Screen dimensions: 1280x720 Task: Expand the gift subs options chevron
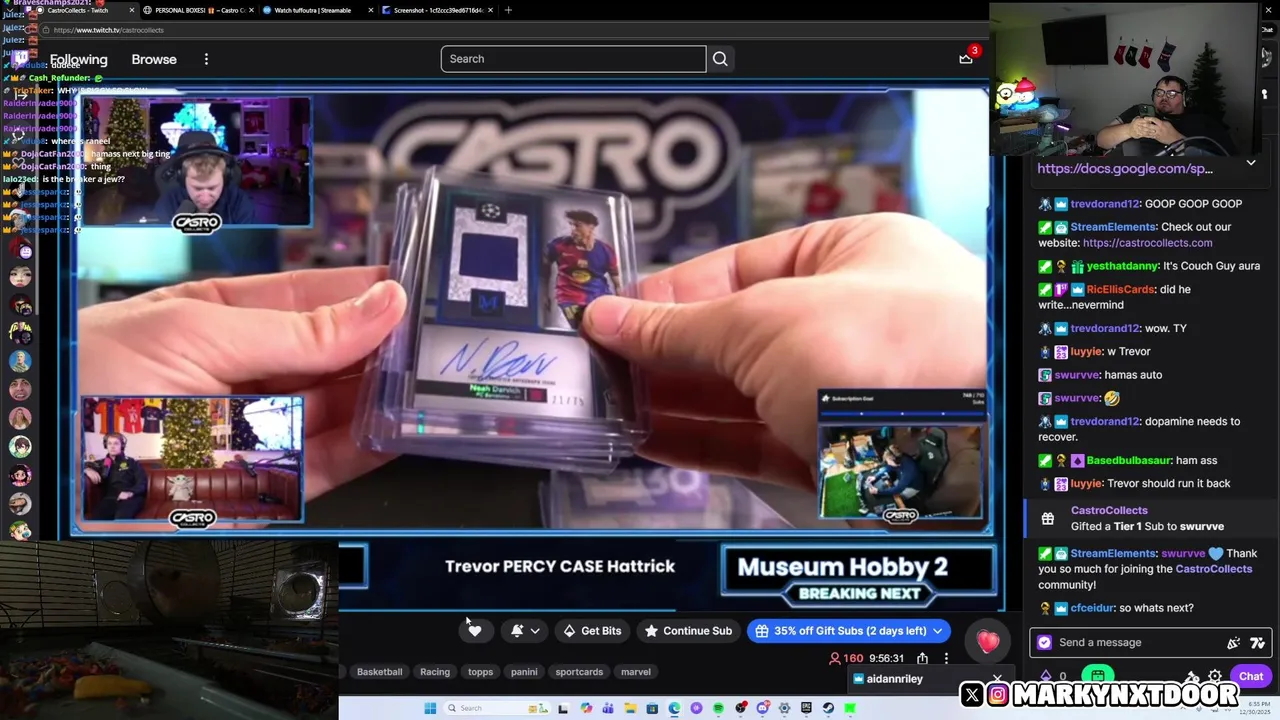point(938,631)
